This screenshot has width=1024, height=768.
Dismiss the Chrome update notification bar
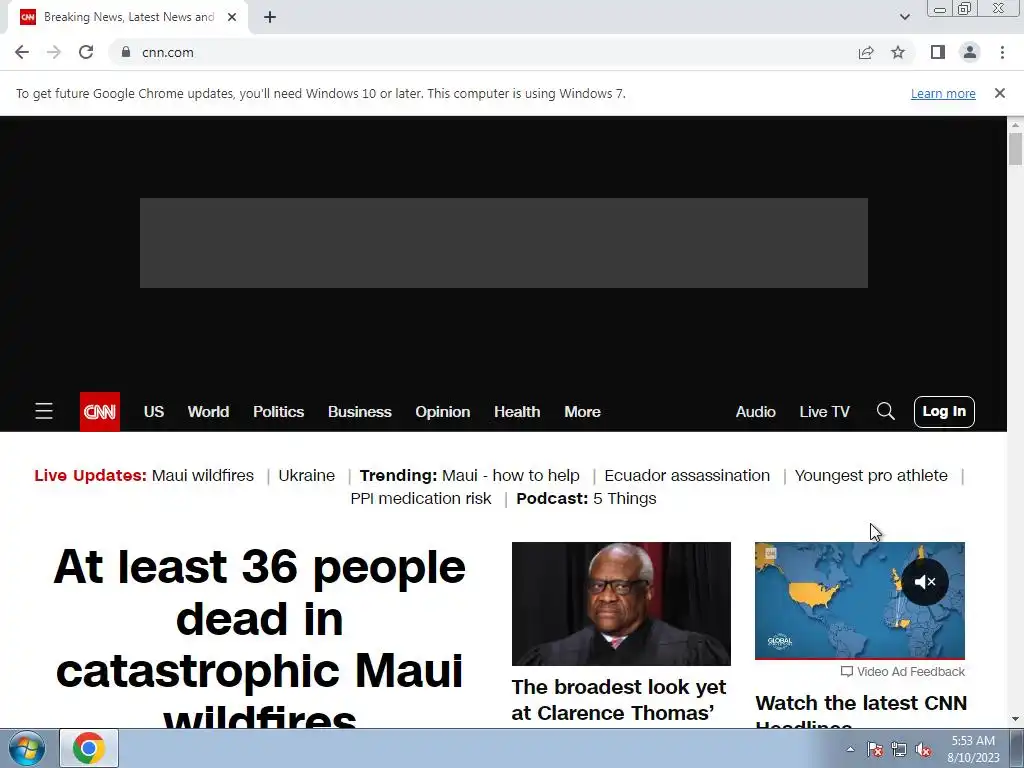[1000, 93]
